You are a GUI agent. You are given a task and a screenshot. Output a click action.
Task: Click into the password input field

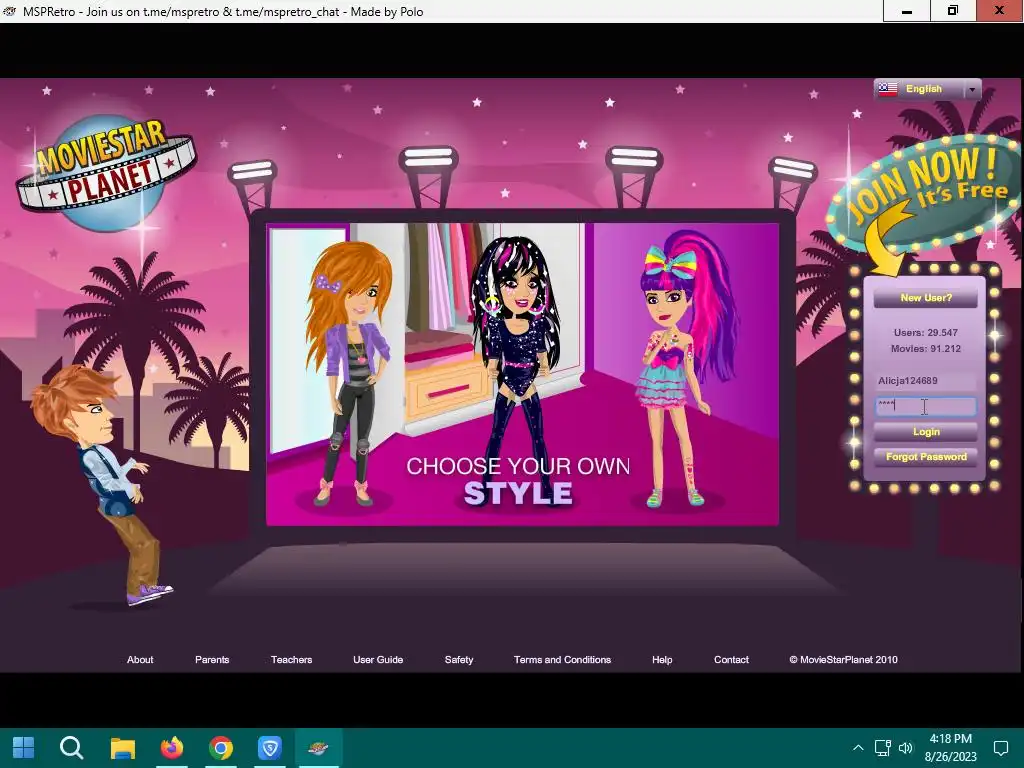point(925,406)
